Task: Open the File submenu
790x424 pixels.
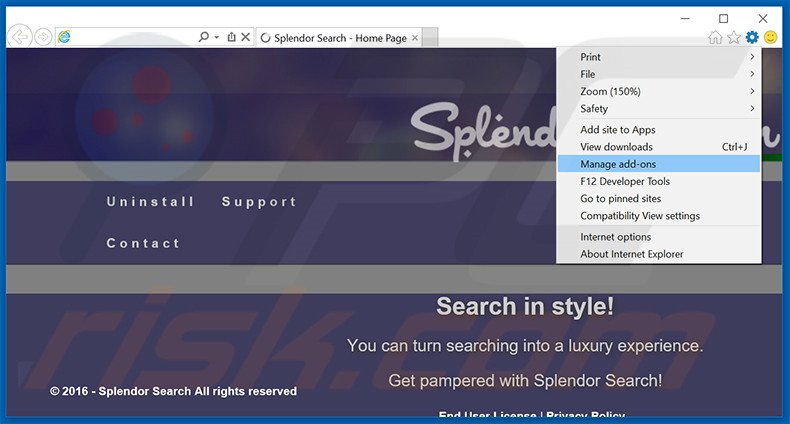Action: [x=659, y=74]
